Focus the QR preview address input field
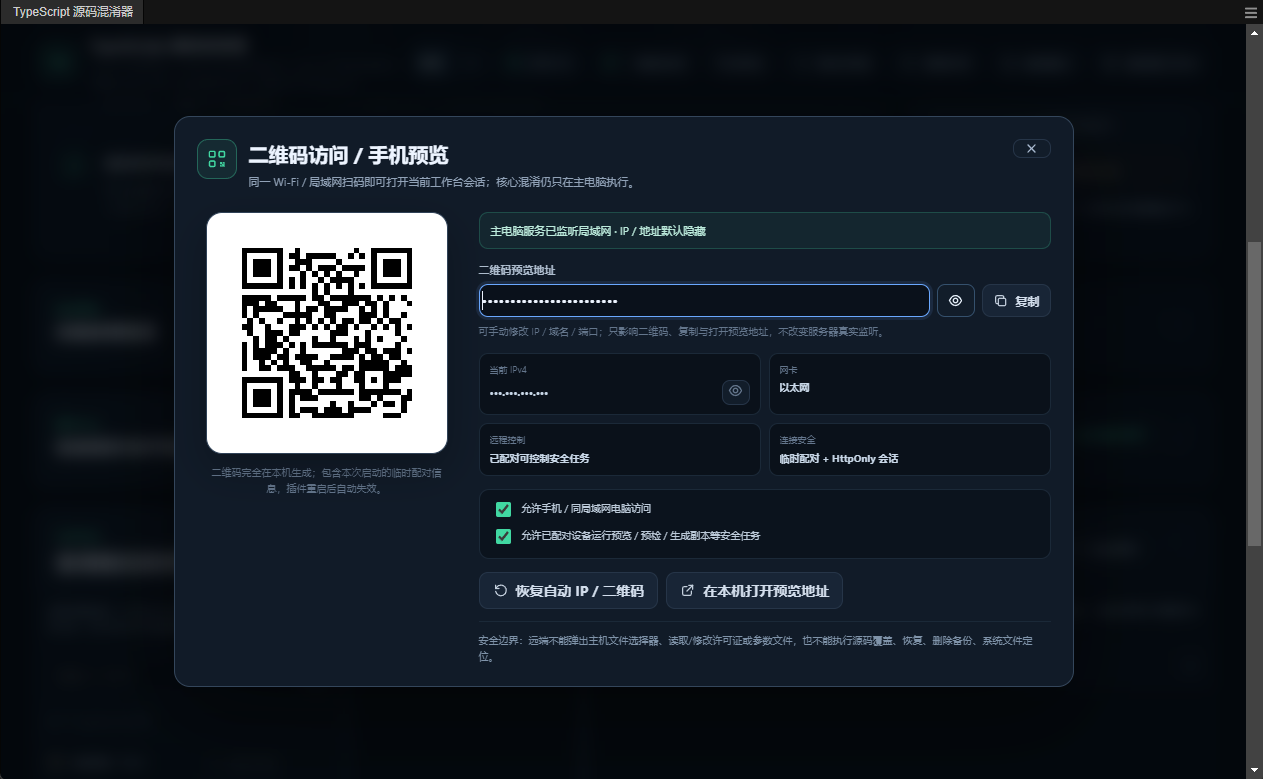Screen dimensions: 1263x779 pyautogui.click(x=704, y=301)
